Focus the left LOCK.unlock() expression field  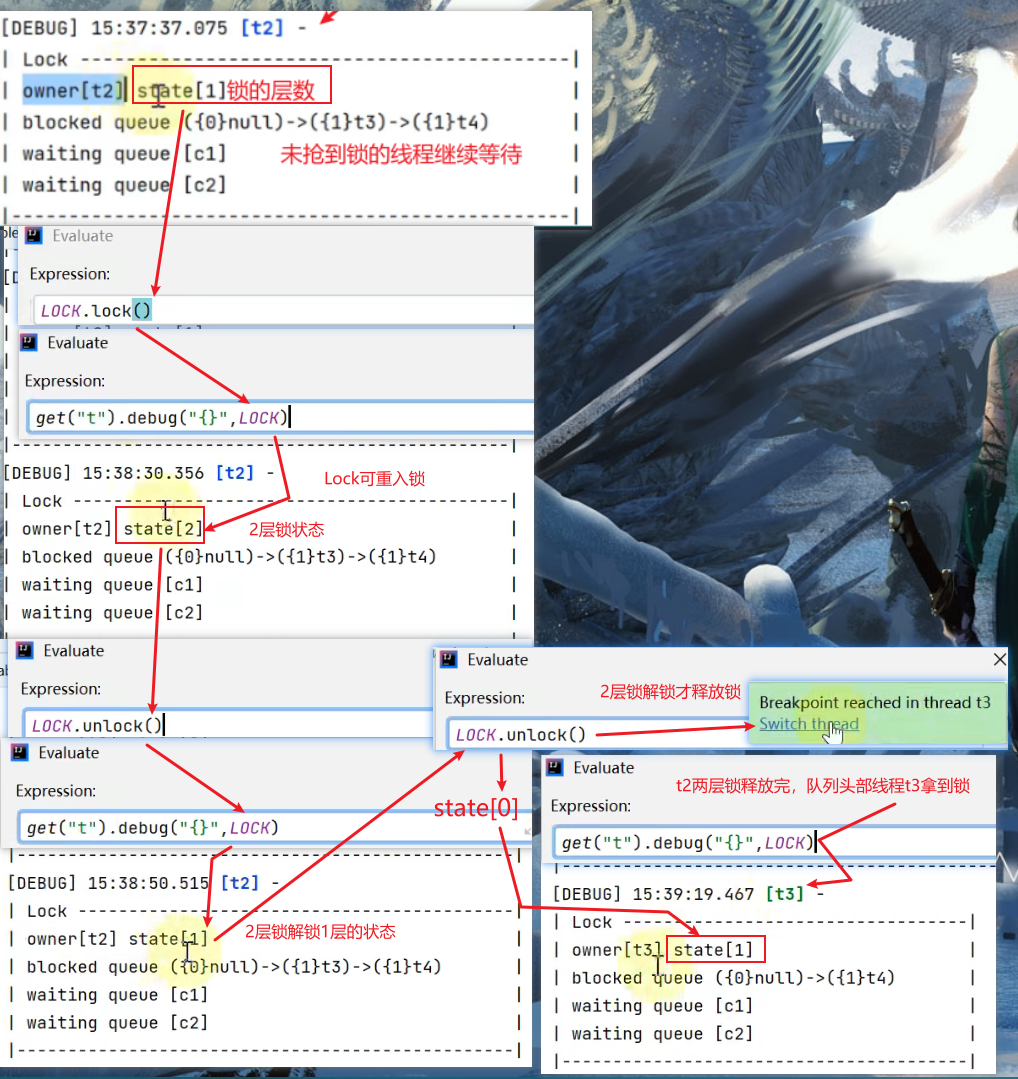[225, 725]
